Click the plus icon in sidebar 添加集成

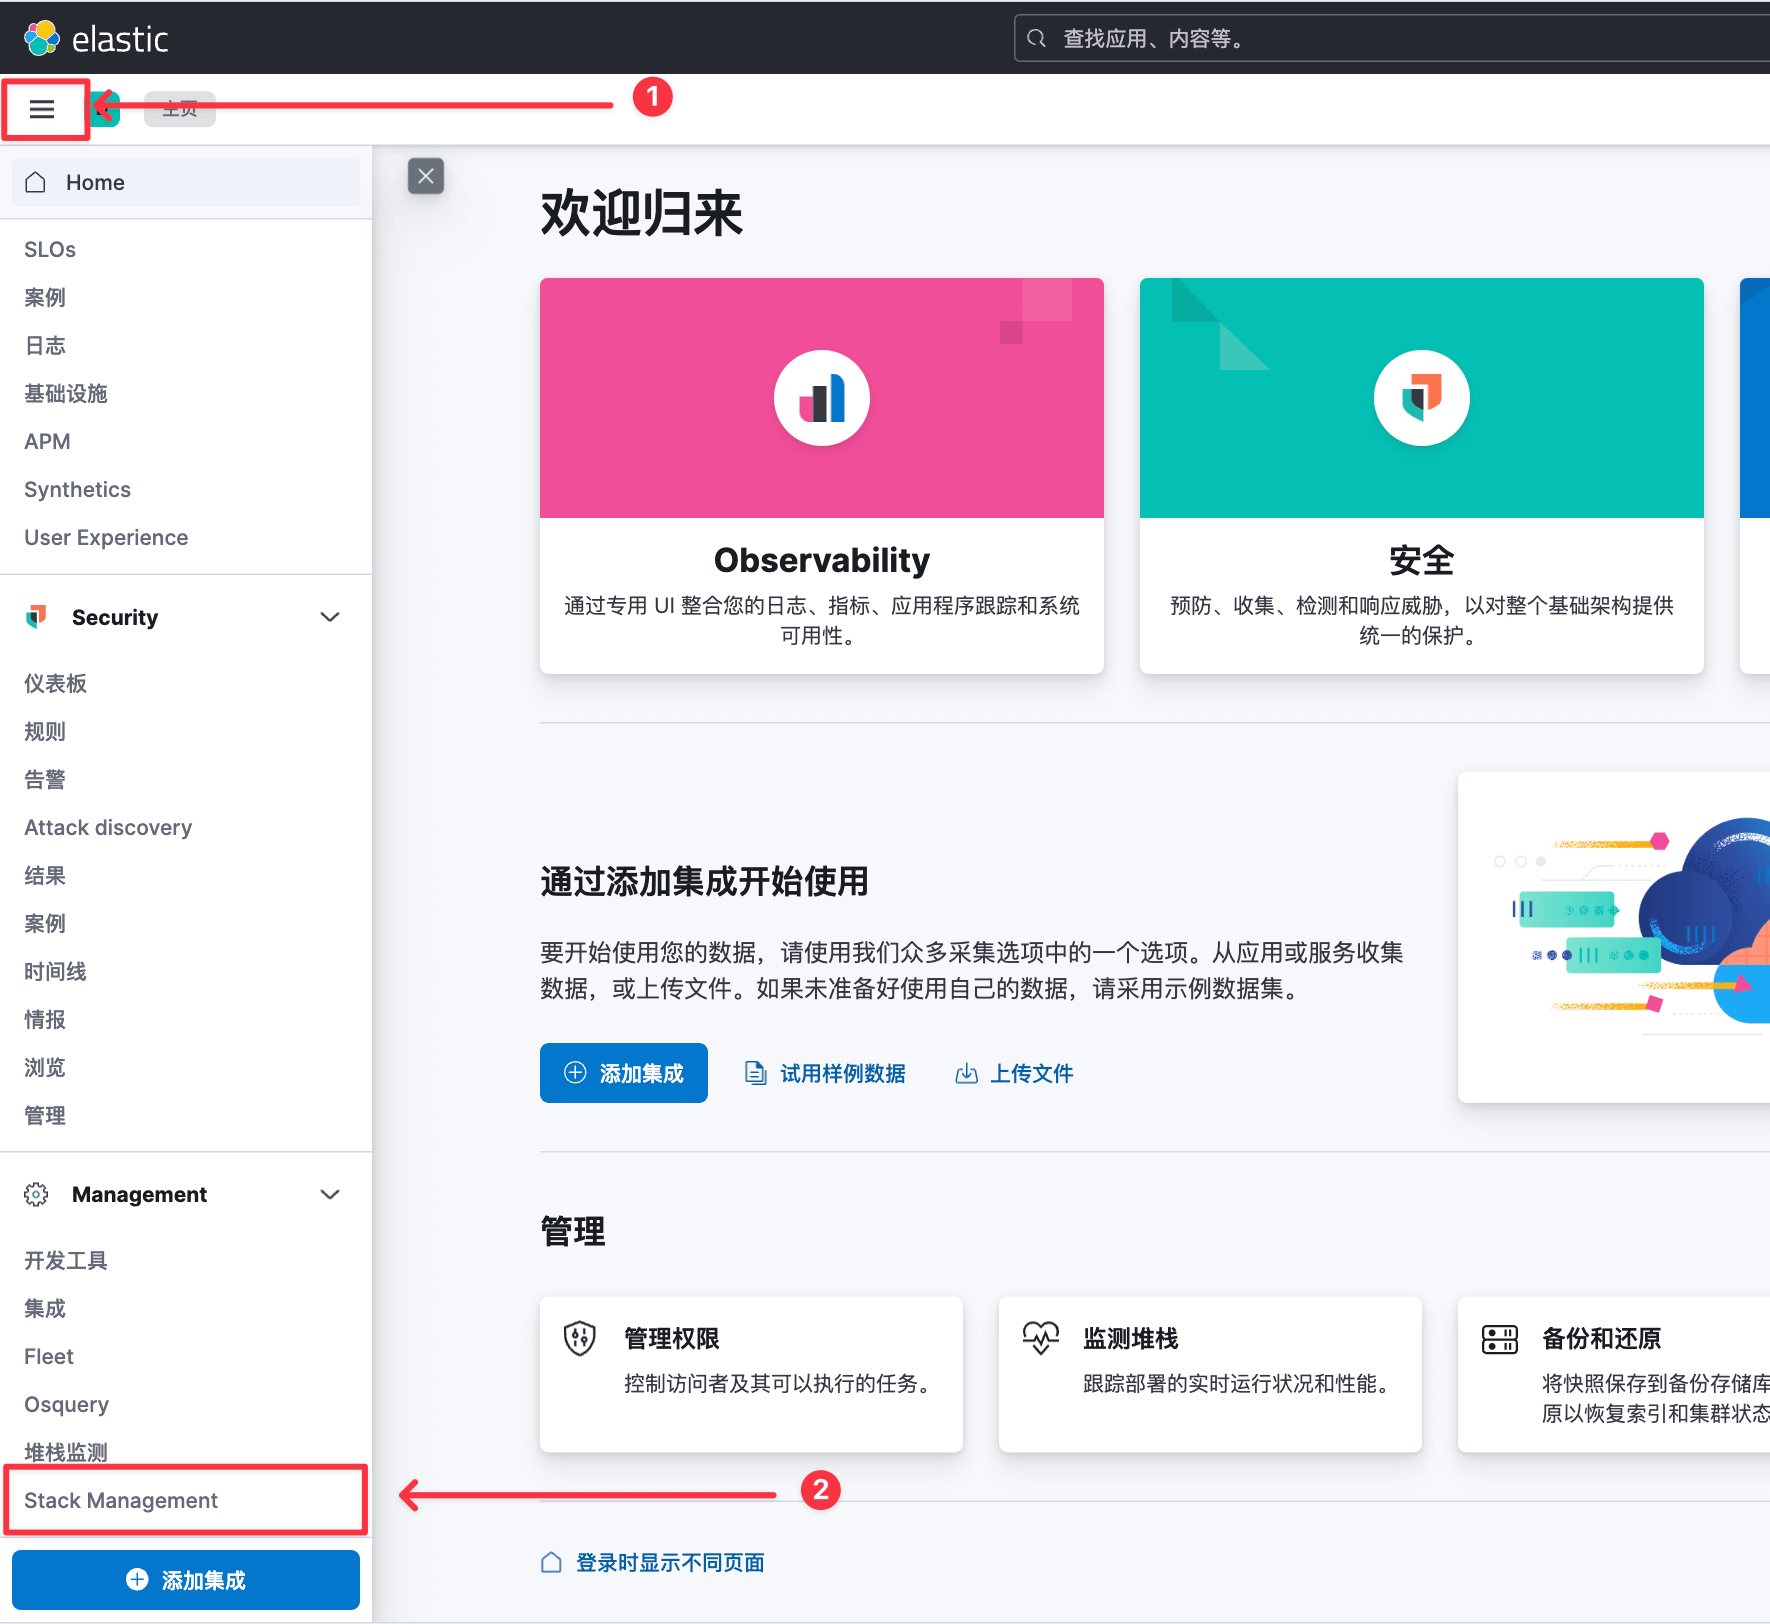(x=137, y=1579)
